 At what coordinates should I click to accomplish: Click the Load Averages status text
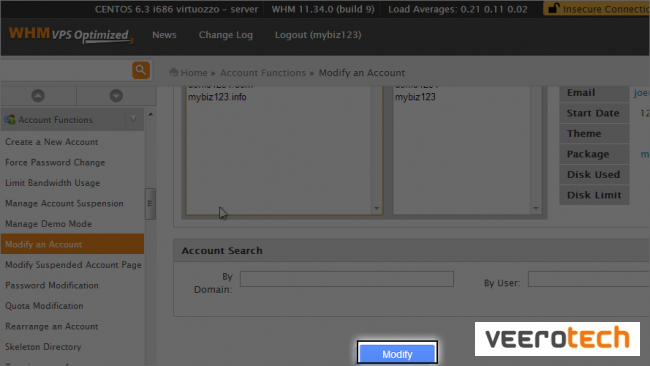458,9
